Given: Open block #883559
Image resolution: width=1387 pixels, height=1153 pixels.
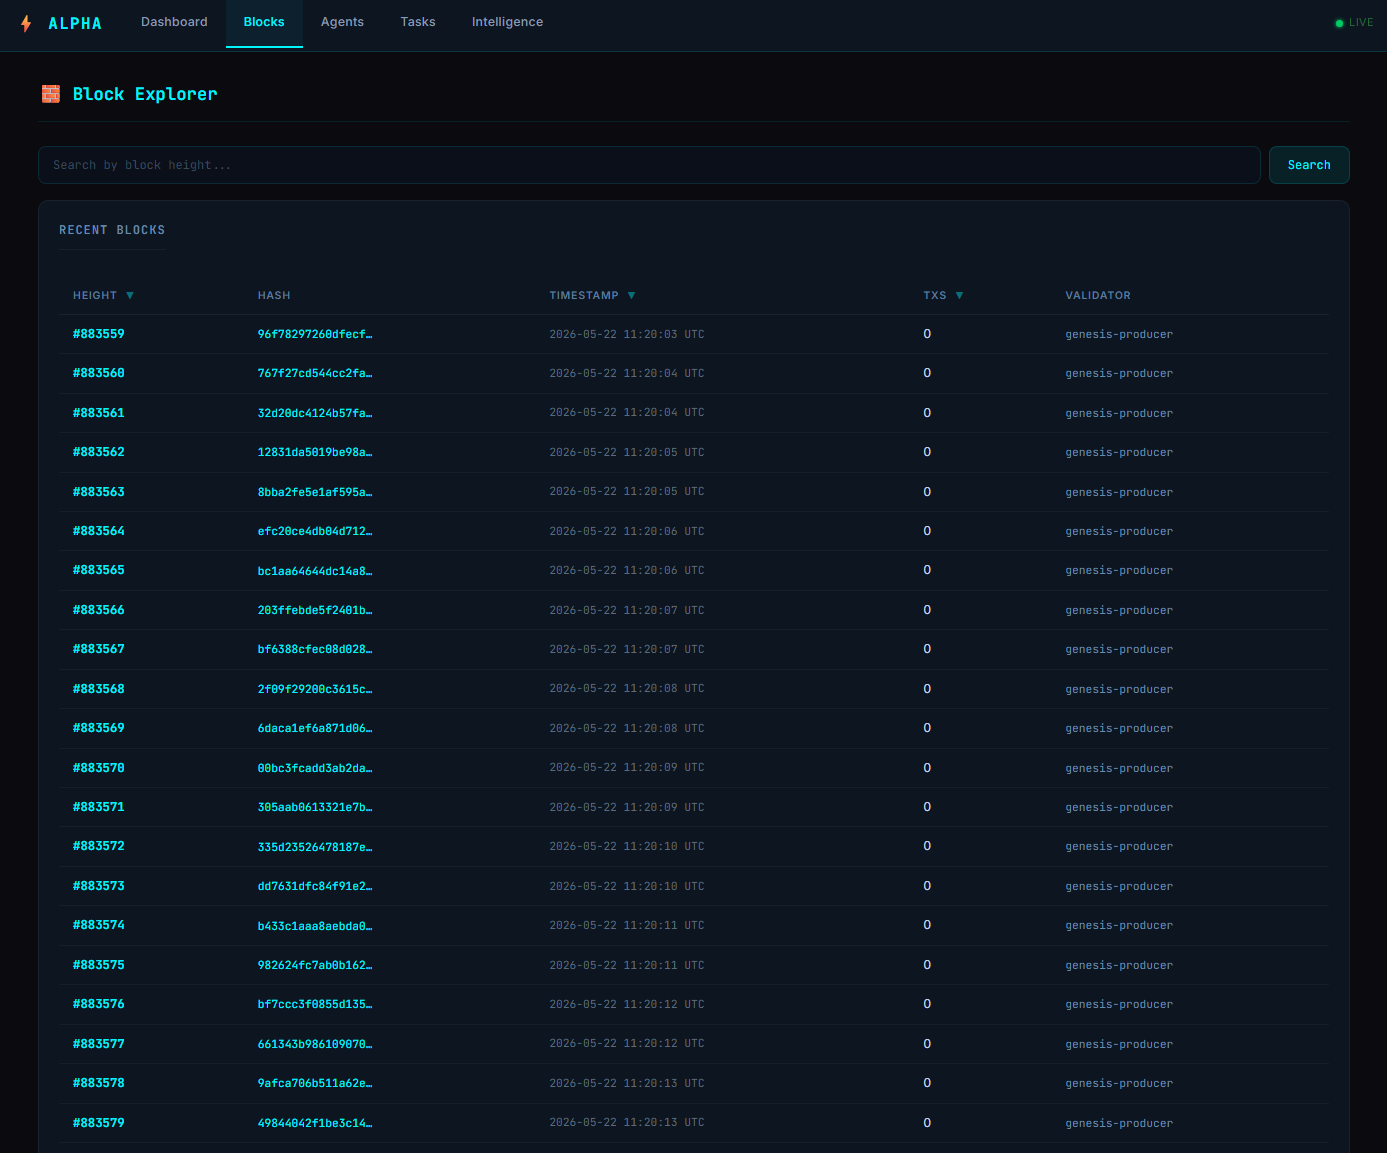Looking at the screenshot, I should click(99, 334).
